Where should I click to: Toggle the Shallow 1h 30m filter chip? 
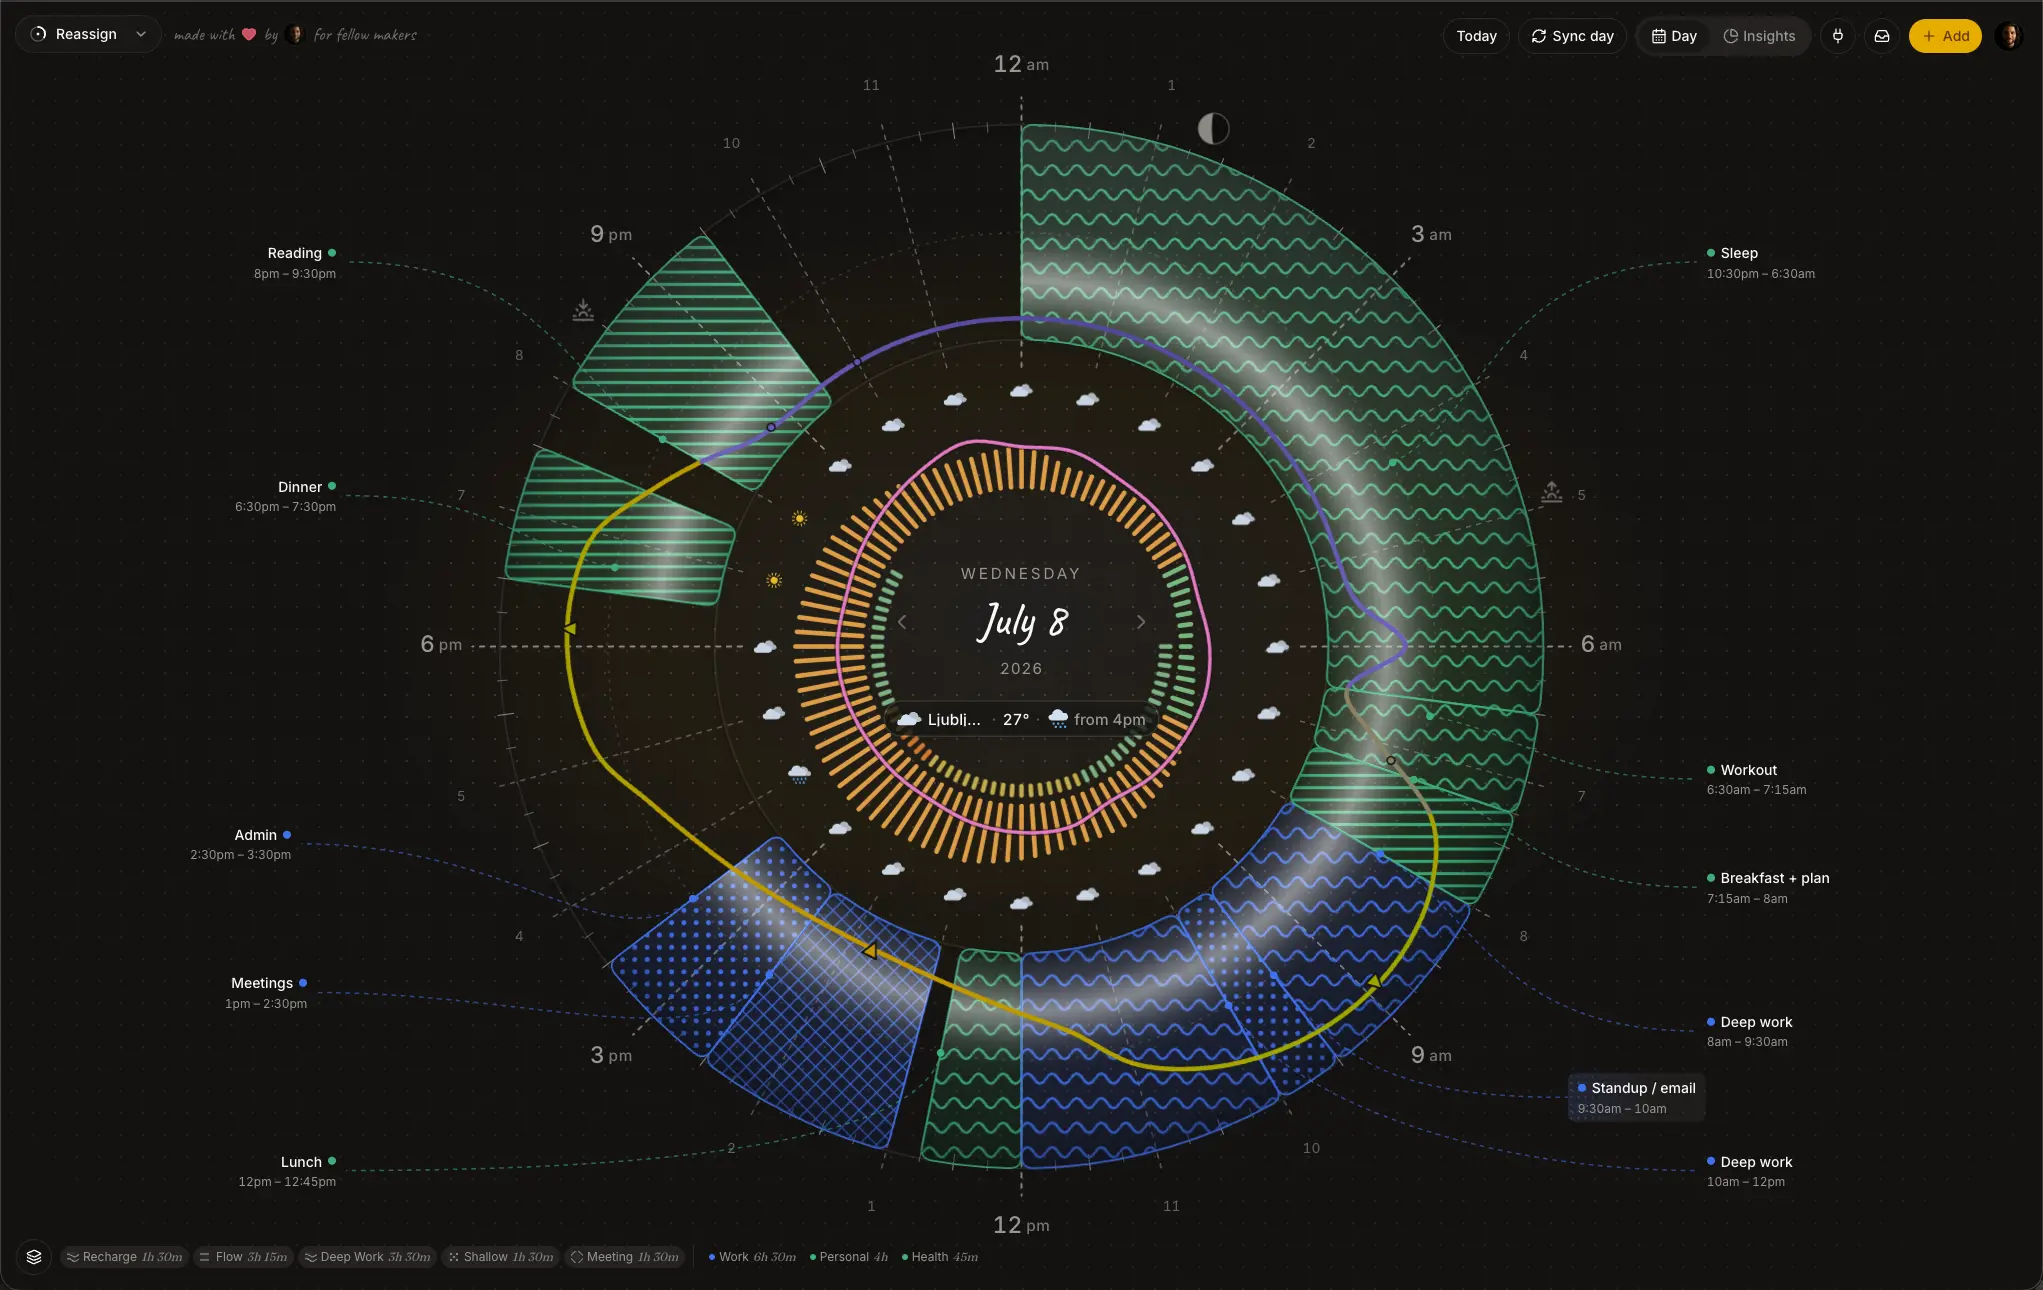(x=501, y=1257)
